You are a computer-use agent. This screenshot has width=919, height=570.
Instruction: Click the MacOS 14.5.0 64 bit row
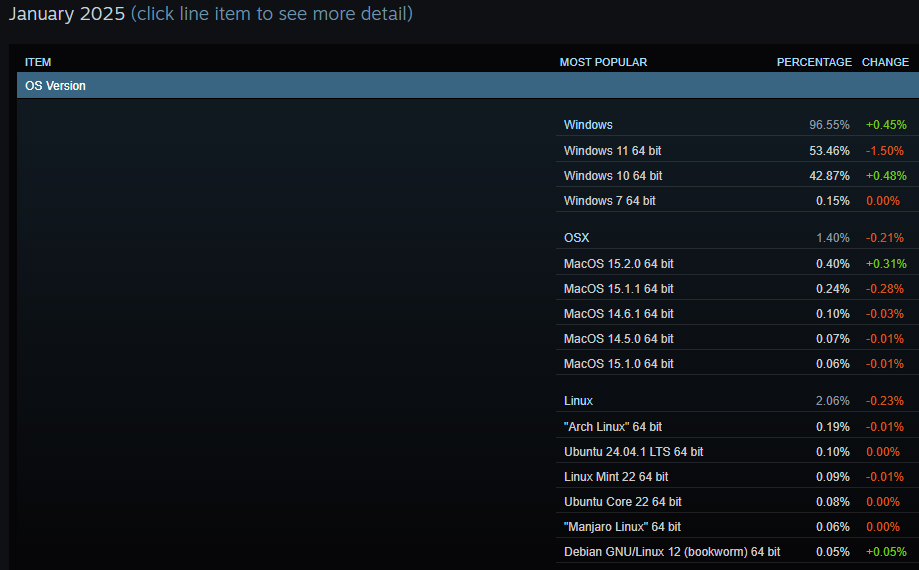pyautogui.click(x=737, y=339)
